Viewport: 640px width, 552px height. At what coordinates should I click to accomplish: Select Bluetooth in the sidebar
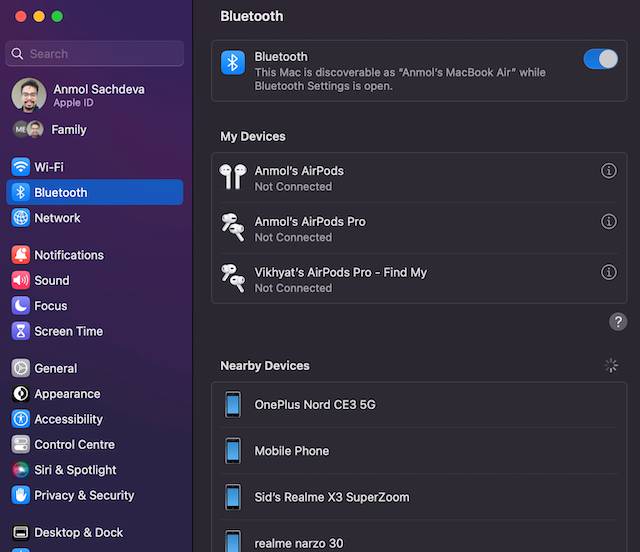[x=95, y=192]
